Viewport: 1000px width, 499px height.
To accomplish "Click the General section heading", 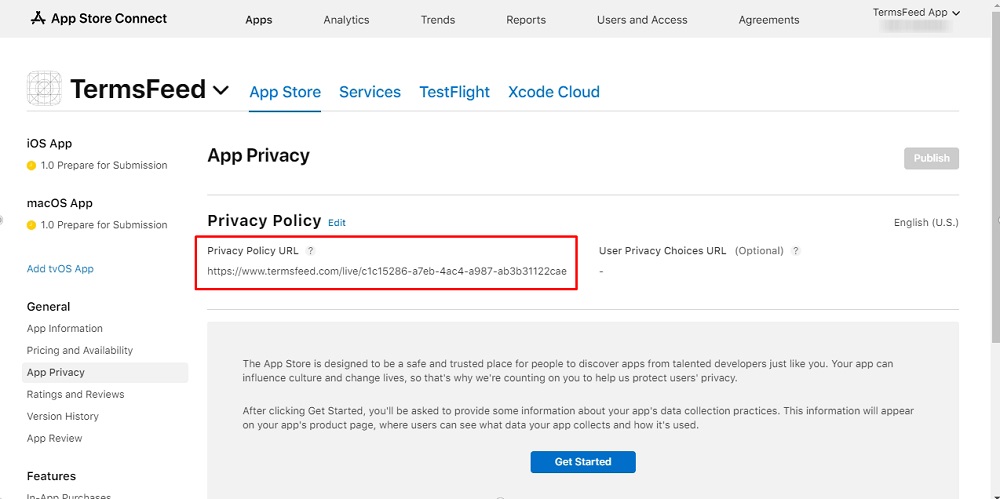I will (48, 307).
